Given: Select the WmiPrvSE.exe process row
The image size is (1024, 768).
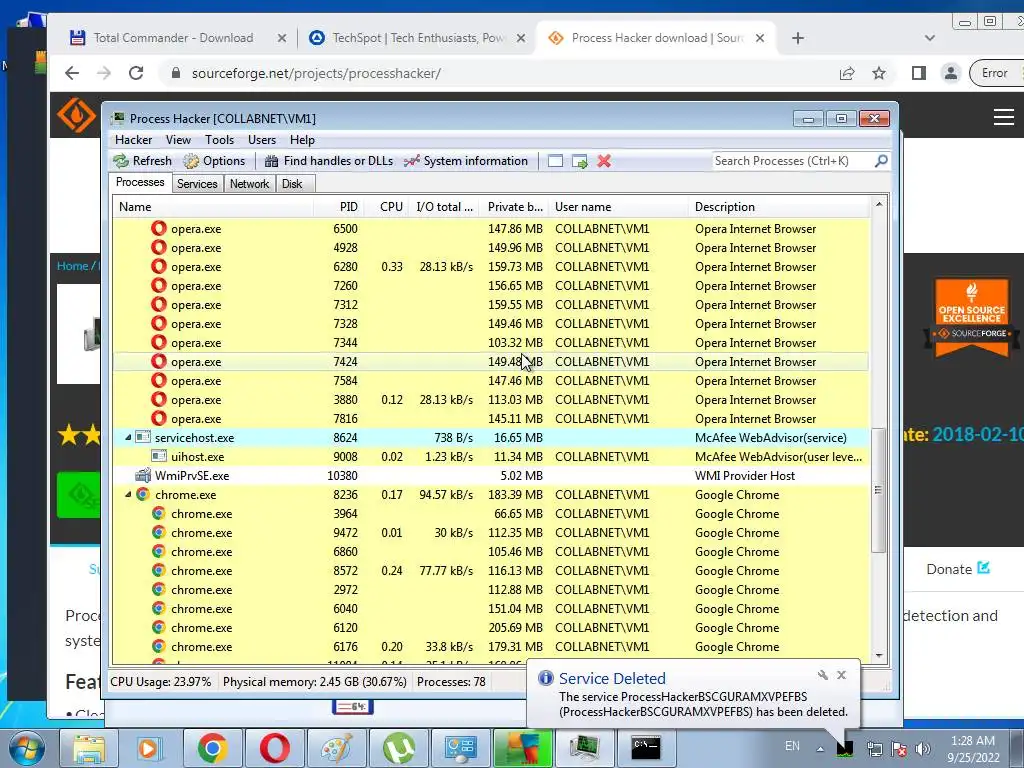Looking at the screenshot, I should point(491,475).
